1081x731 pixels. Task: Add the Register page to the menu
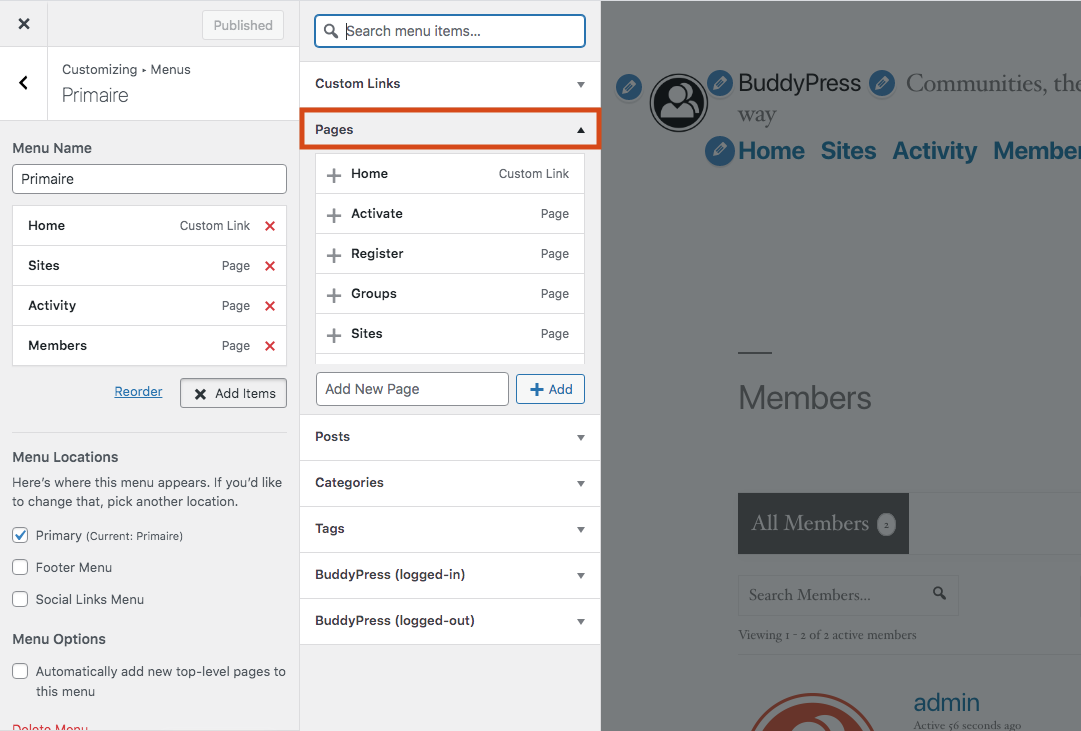pyautogui.click(x=334, y=254)
